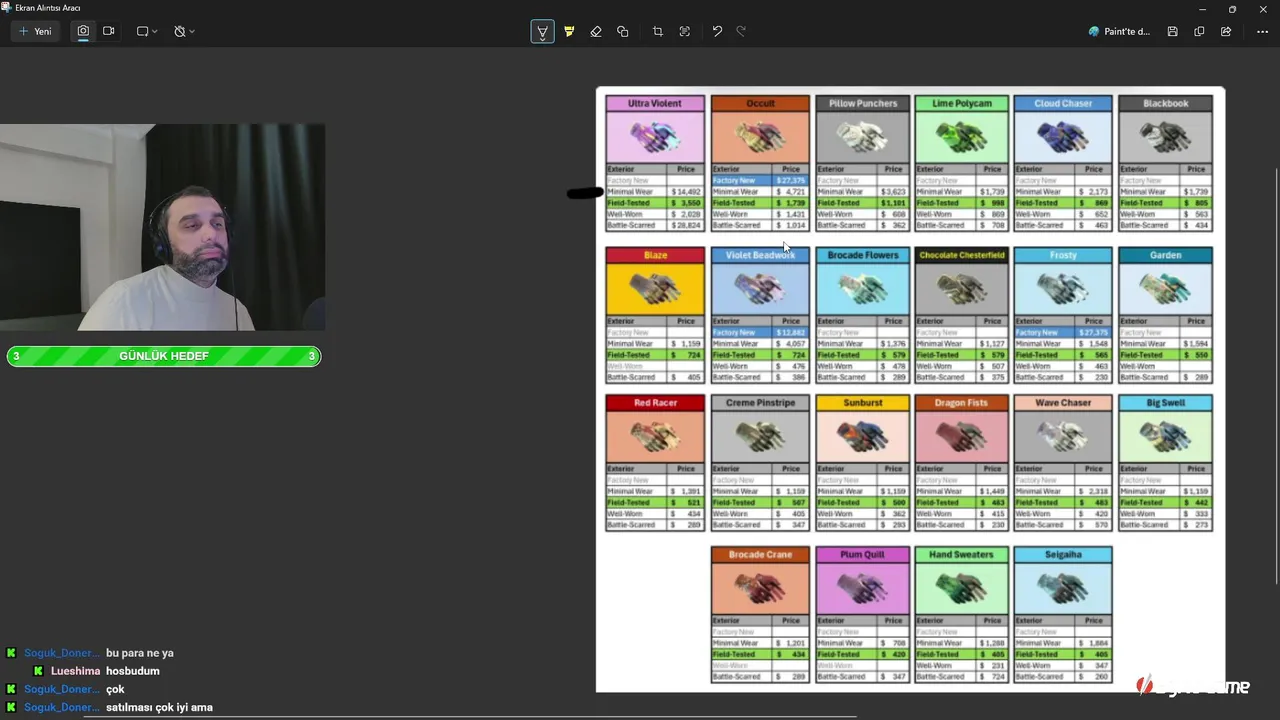Activate the image crop tool
The width and height of the screenshot is (1280, 720).
tap(658, 32)
